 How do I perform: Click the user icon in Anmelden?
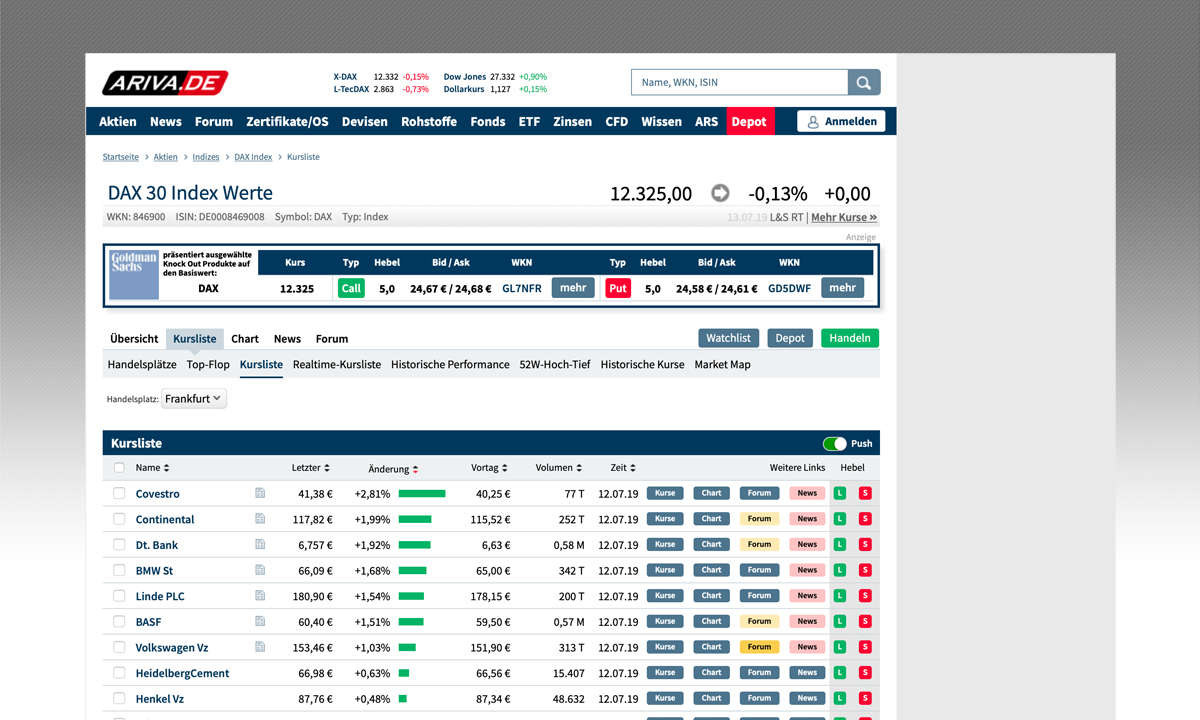pos(813,121)
